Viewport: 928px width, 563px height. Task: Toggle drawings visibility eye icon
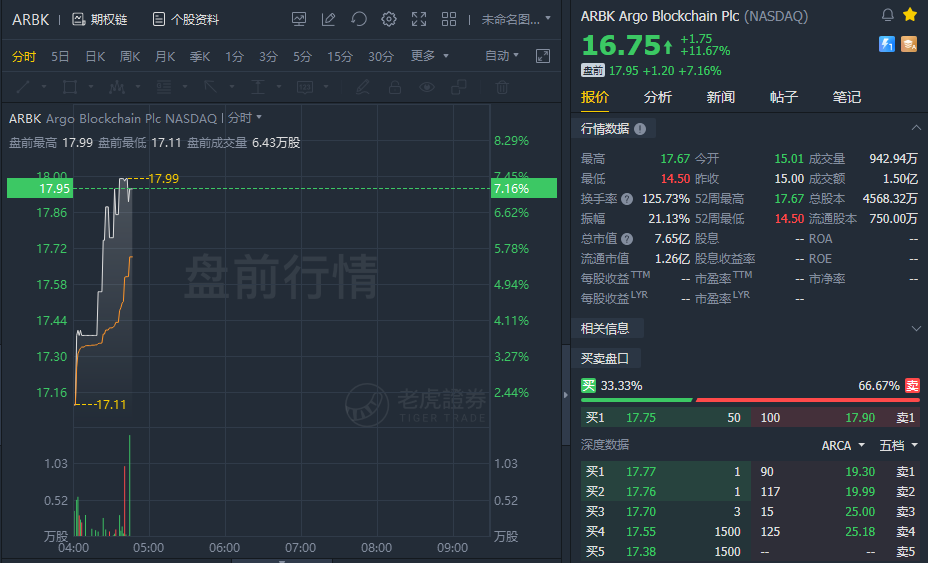click(427, 88)
